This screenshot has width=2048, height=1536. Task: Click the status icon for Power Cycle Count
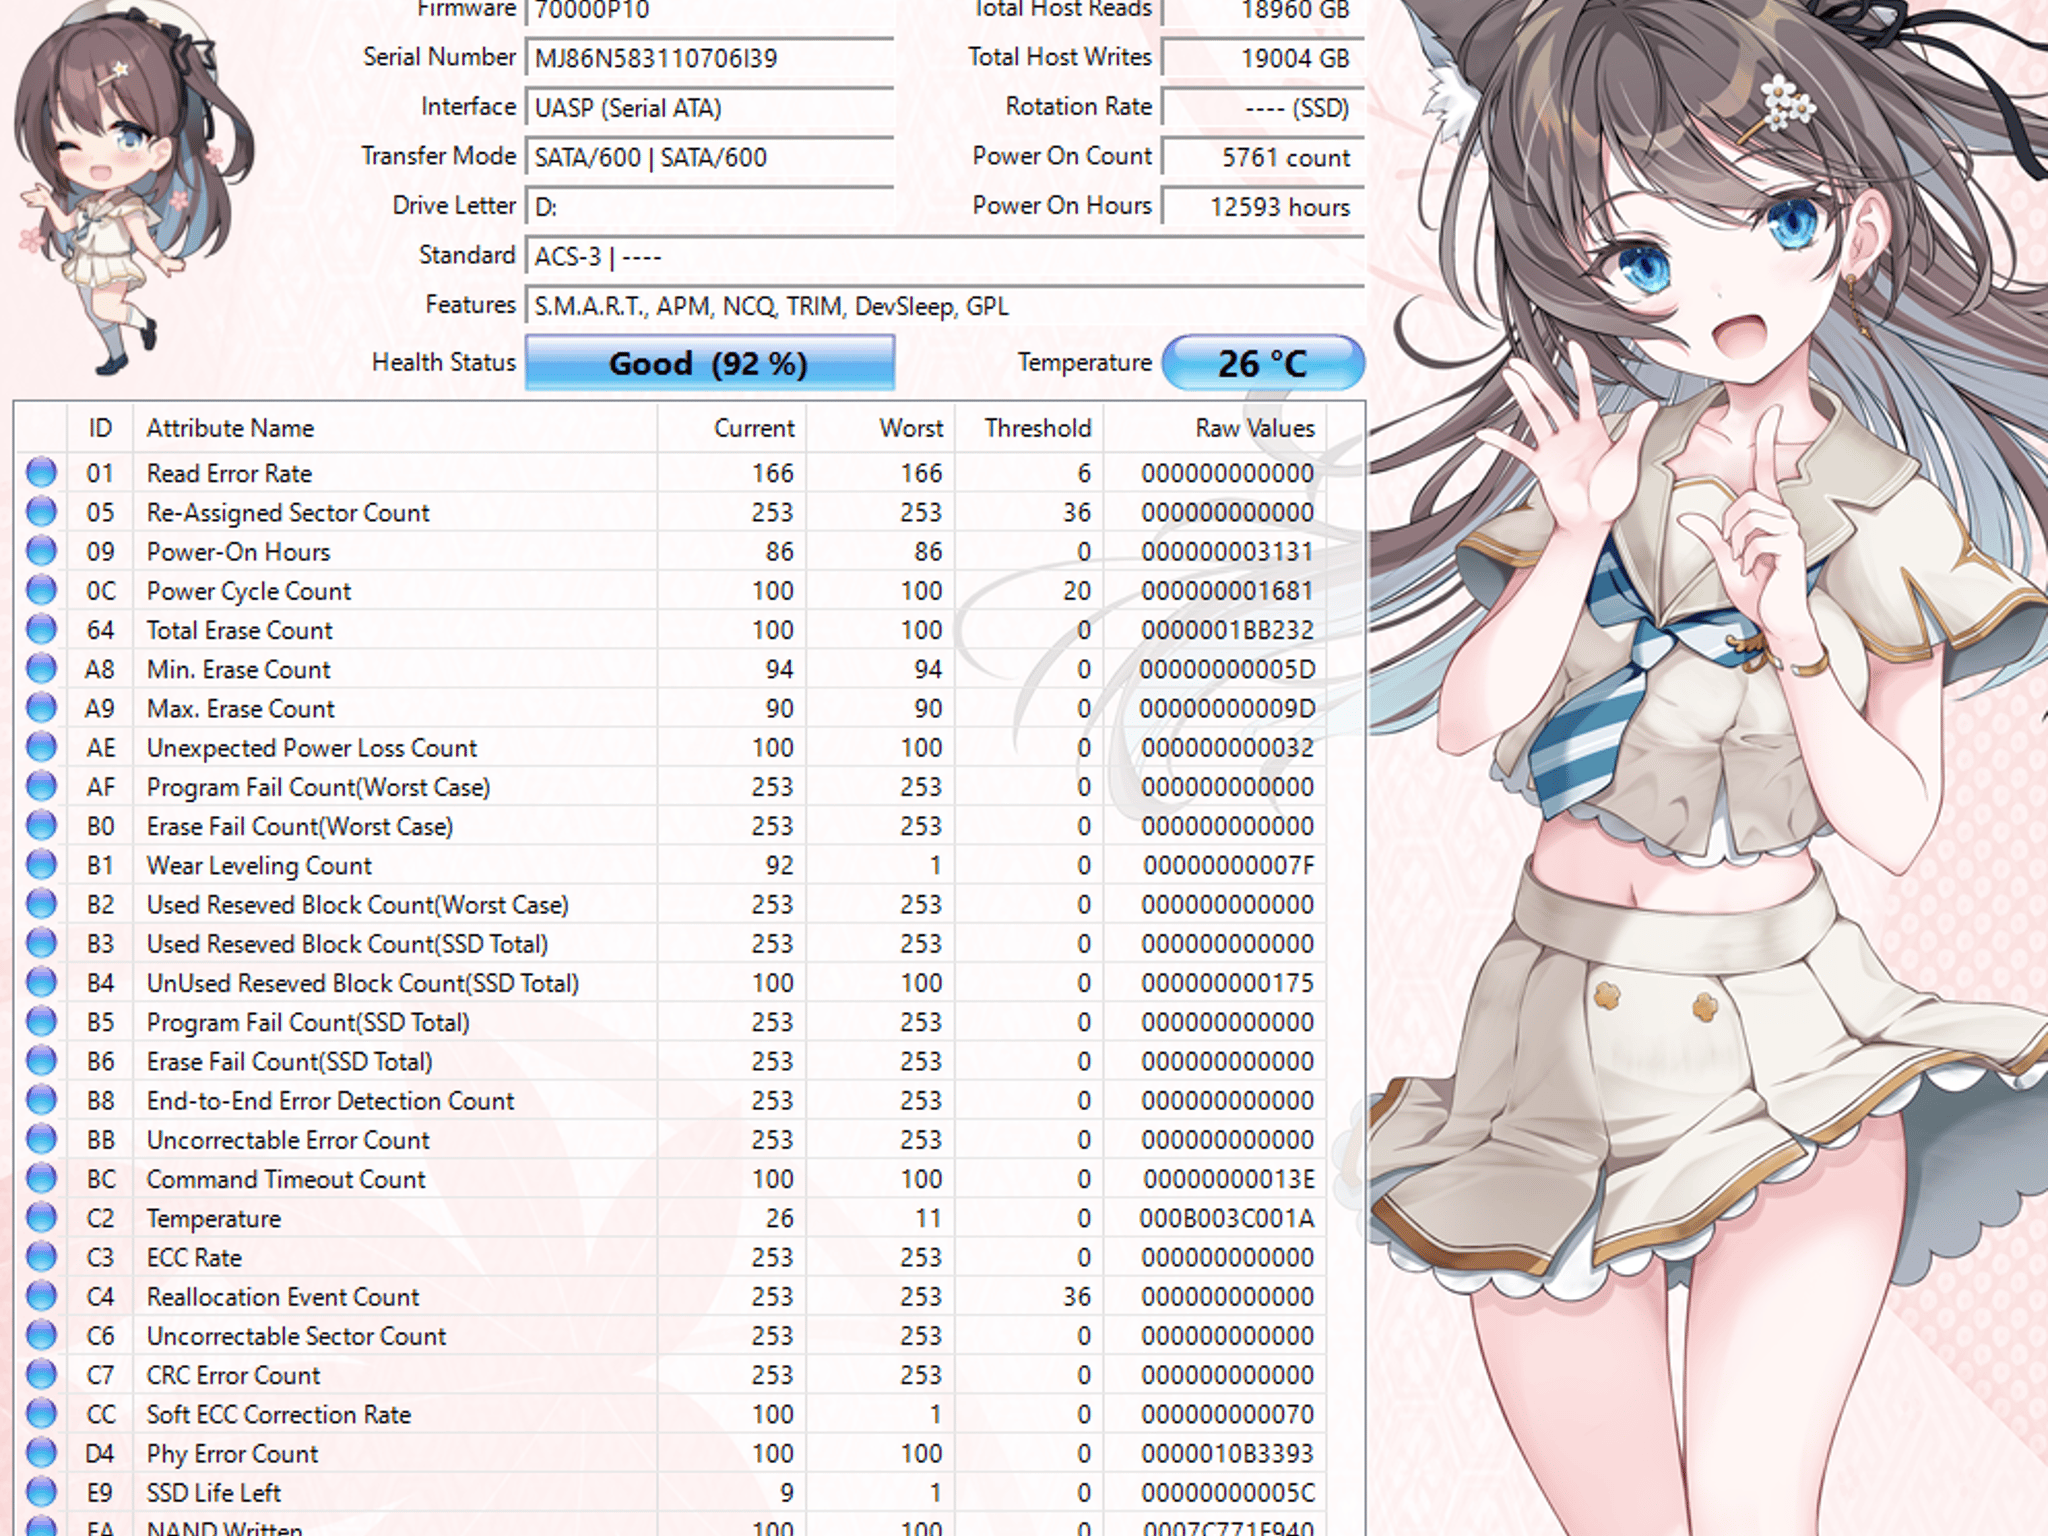(41, 590)
